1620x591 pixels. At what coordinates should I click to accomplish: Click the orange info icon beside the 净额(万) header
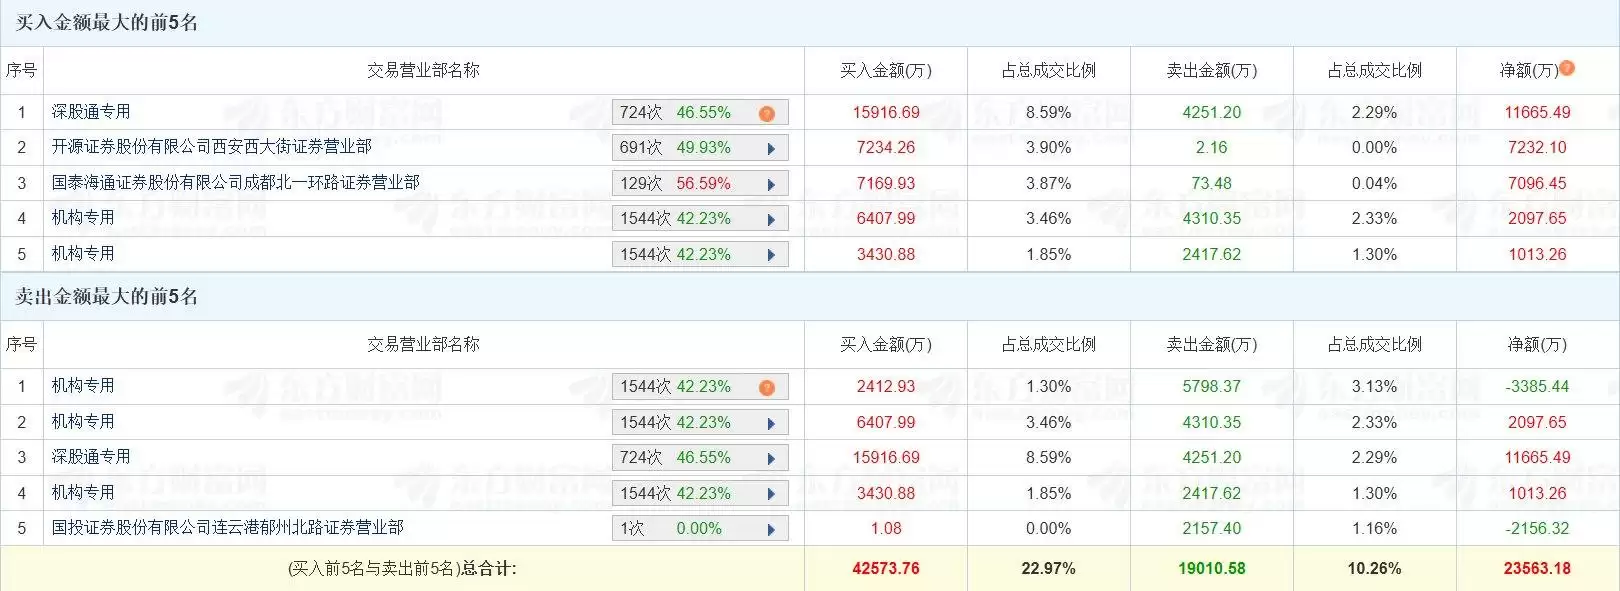[1567, 68]
